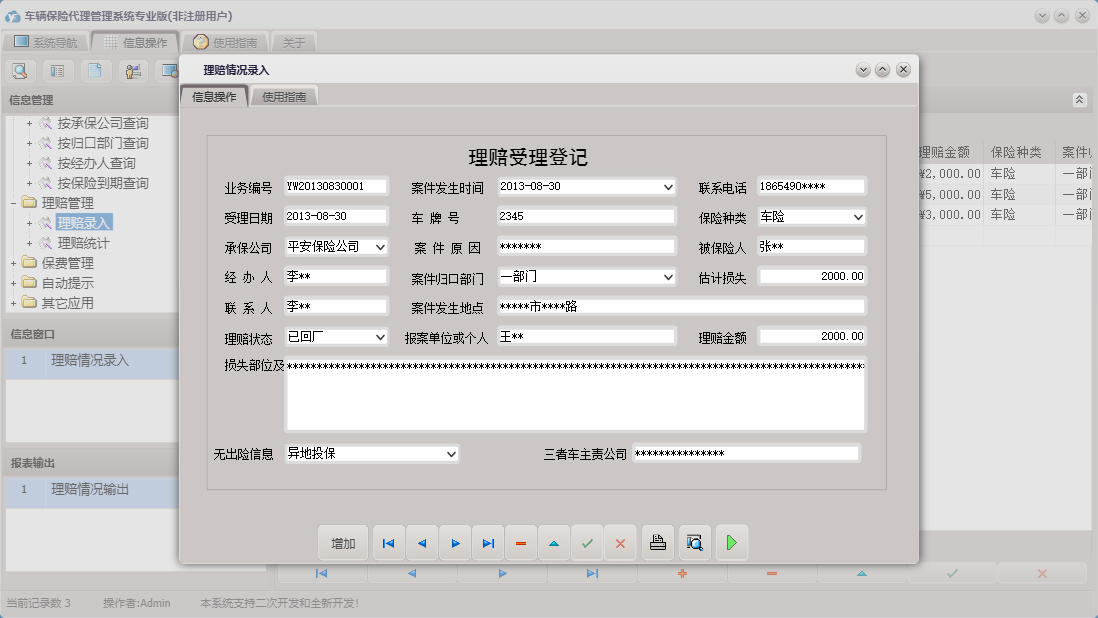Cancel the edit with the red X icon
The height and width of the screenshot is (618, 1098).
pyautogui.click(x=620, y=543)
